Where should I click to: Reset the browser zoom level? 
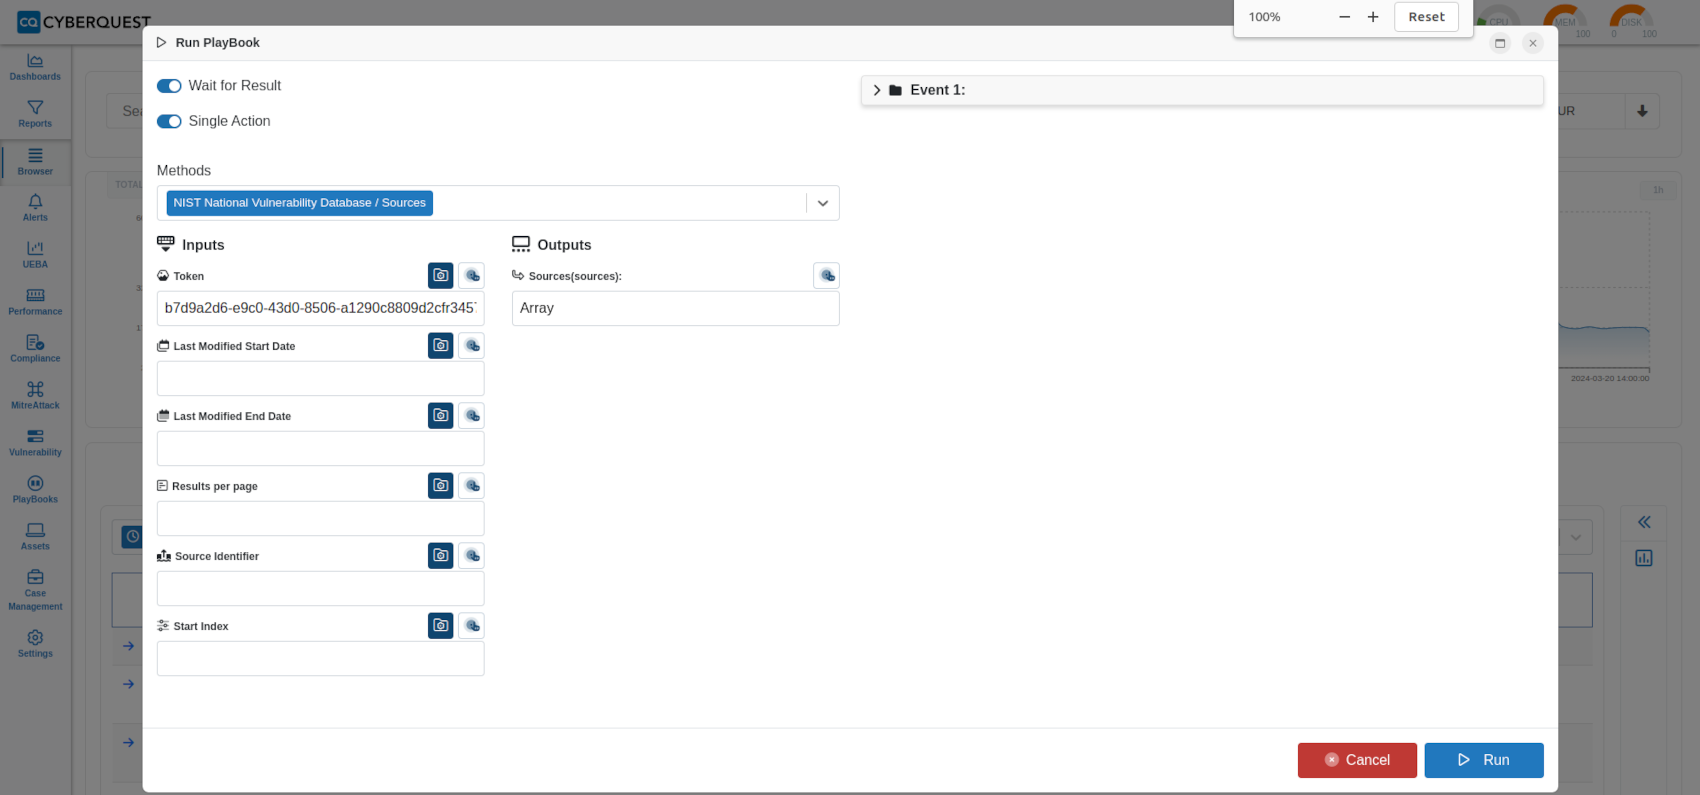[x=1426, y=17]
